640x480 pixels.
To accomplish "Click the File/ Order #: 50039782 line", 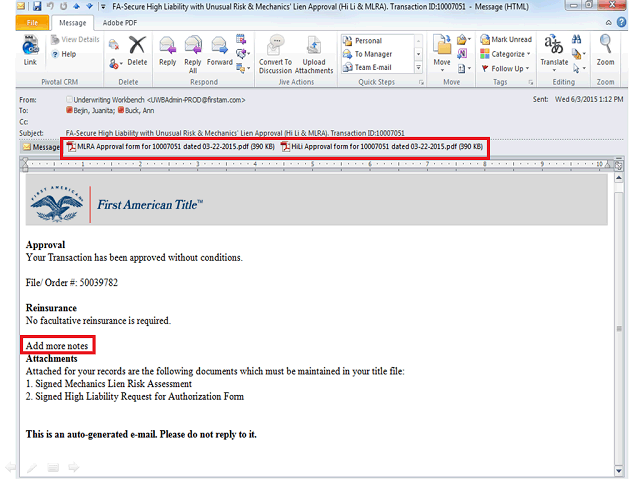I will [72, 283].
